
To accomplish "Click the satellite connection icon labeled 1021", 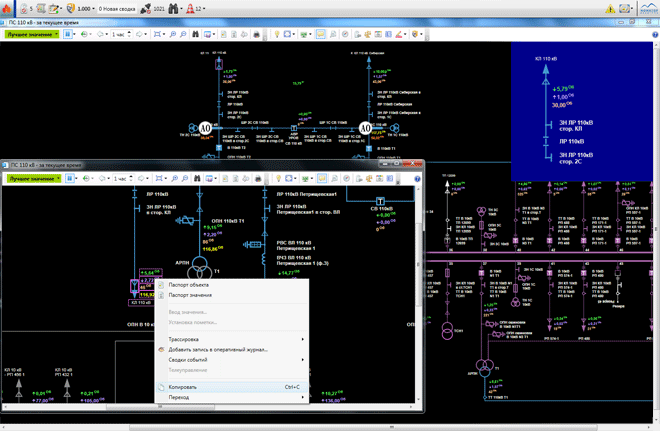I will 146,8.
